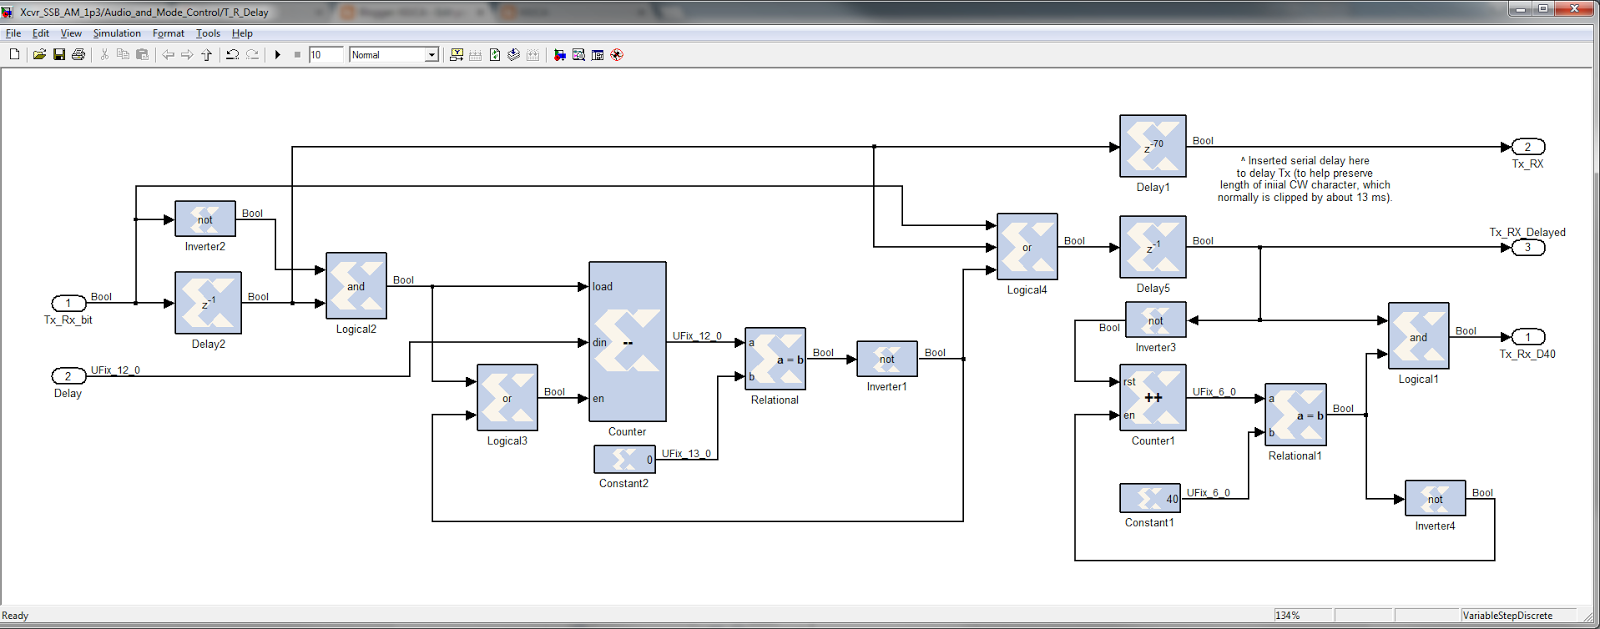1600x629 pixels.
Task: Navigate back with left arrow icon
Action: [x=168, y=55]
